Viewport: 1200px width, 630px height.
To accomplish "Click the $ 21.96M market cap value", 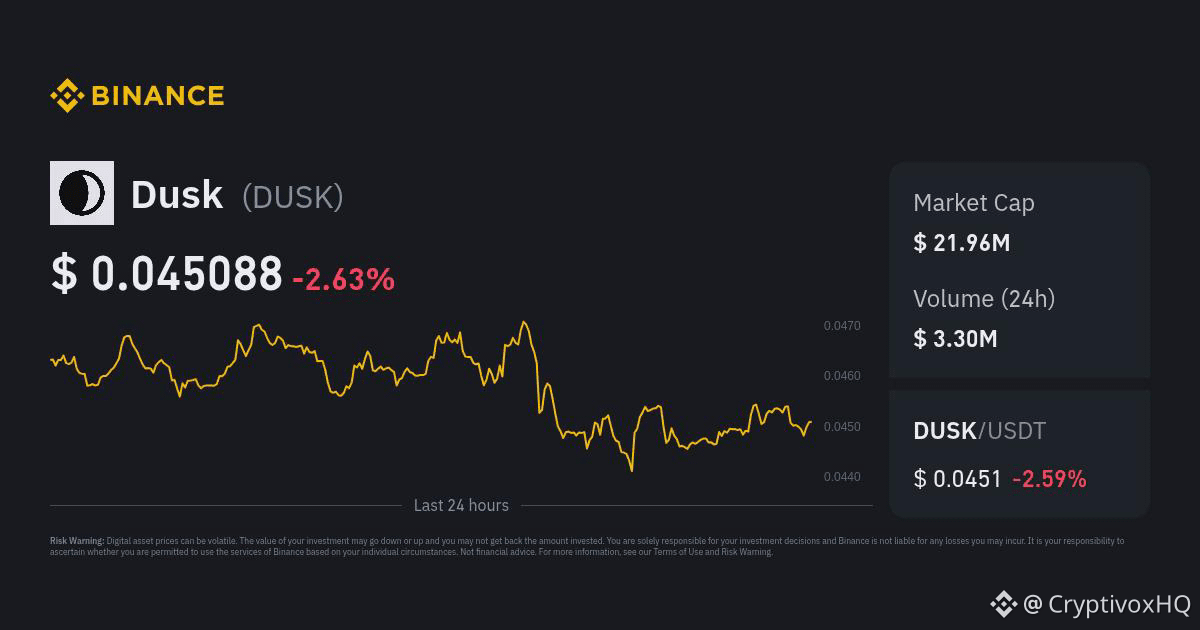I will (x=962, y=242).
